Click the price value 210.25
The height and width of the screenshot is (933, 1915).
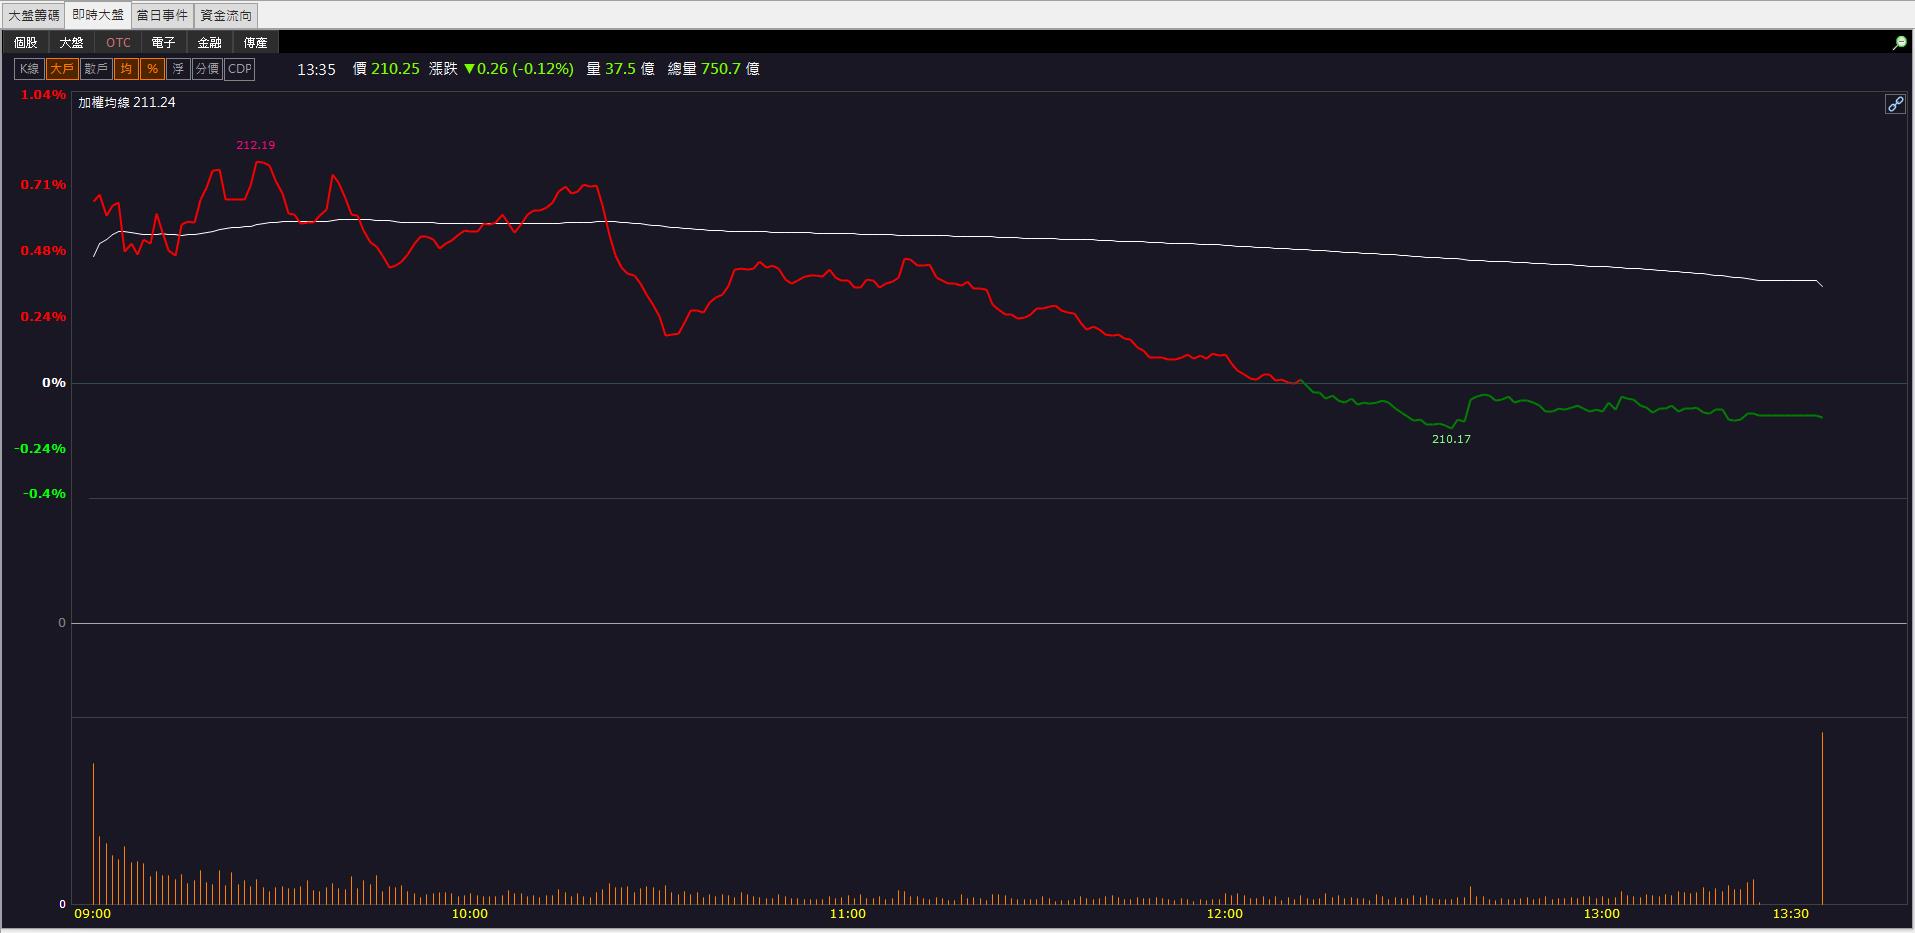(x=395, y=69)
